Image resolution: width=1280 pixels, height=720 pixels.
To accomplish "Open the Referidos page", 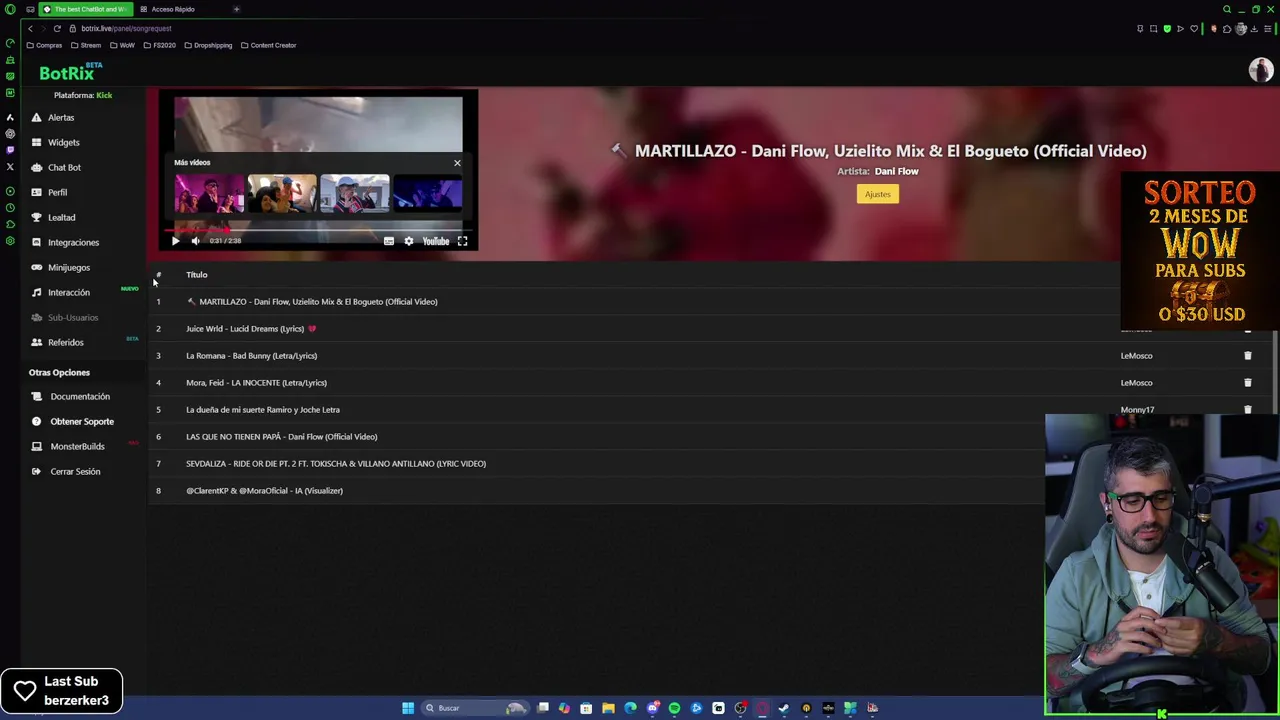I will (x=65, y=342).
